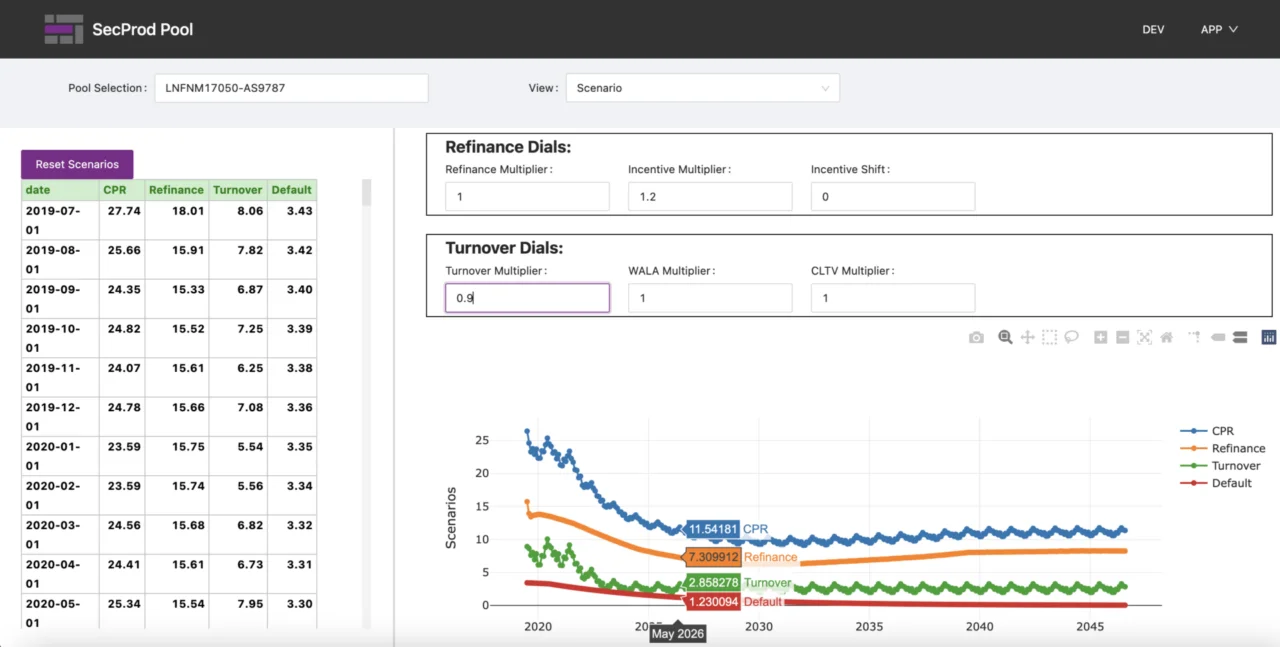Click the Zoom In plus icon
Viewport: 1280px width, 647px height.
(x=1100, y=338)
